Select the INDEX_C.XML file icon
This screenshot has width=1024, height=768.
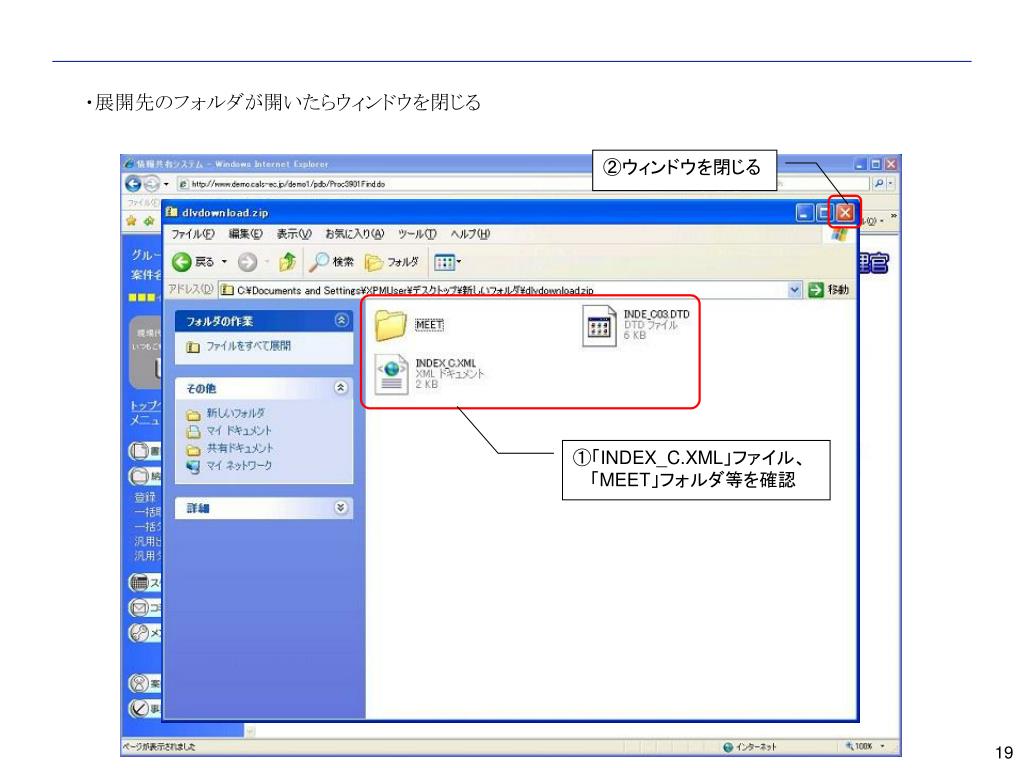[391, 374]
